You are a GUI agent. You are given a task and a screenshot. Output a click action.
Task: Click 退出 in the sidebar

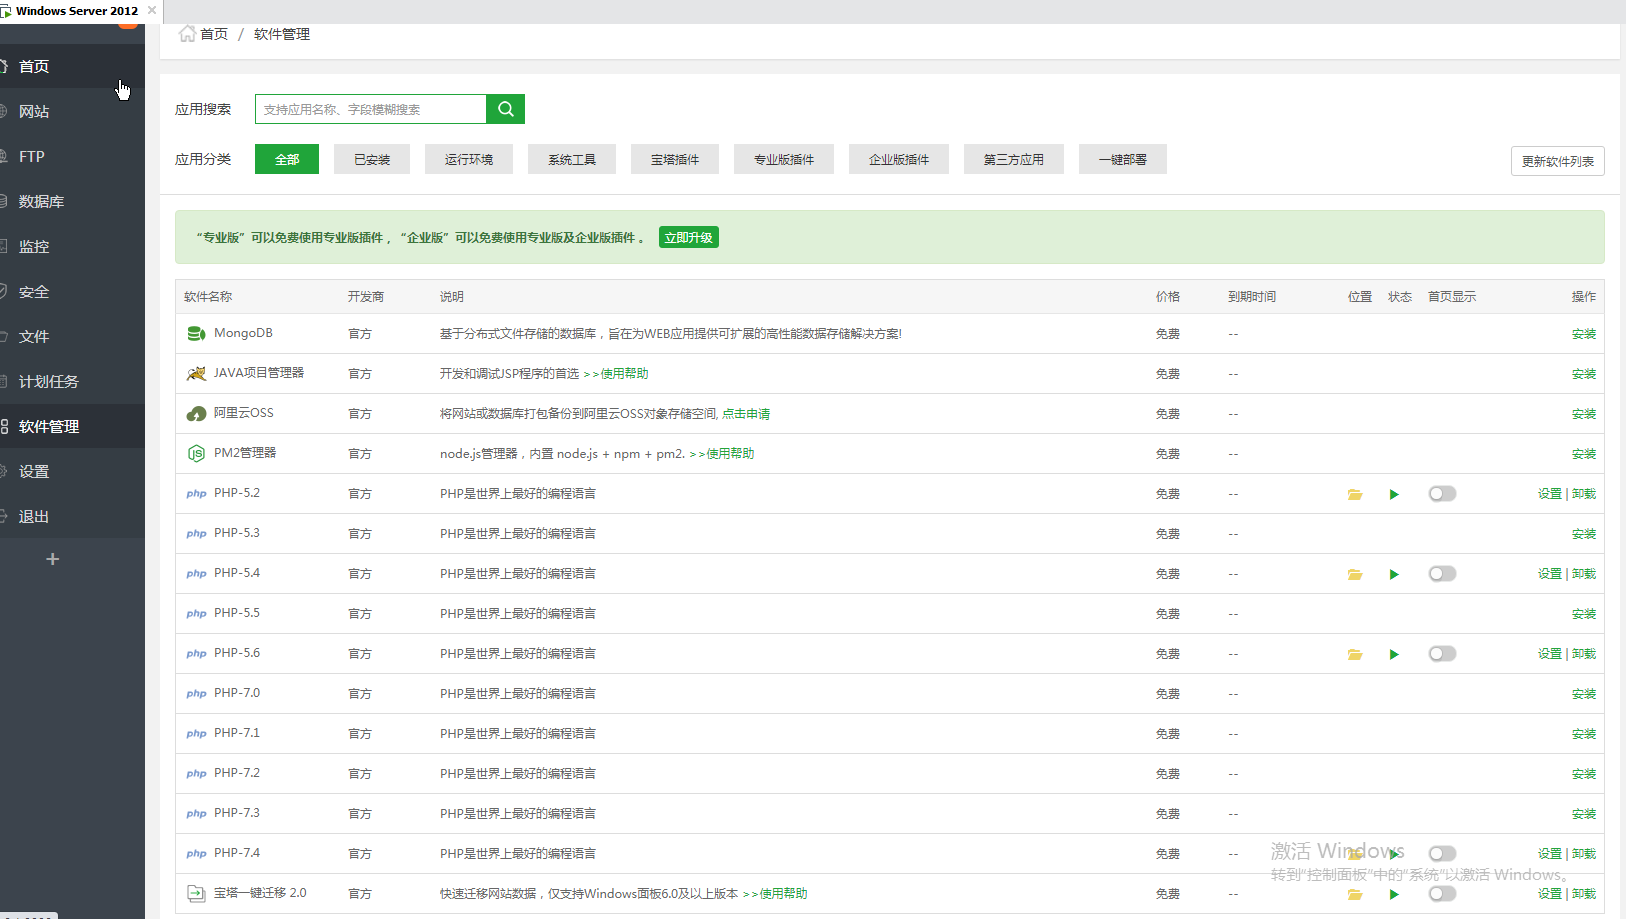point(72,516)
